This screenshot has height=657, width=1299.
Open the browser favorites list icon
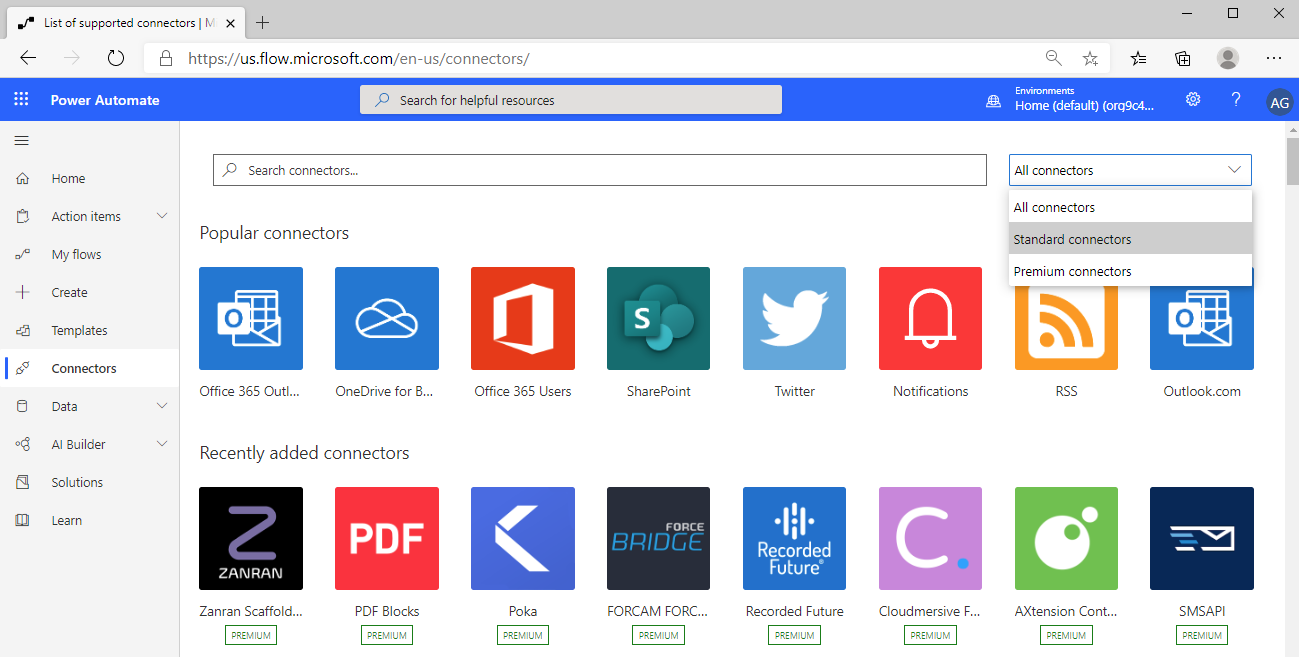pos(1139,58)
